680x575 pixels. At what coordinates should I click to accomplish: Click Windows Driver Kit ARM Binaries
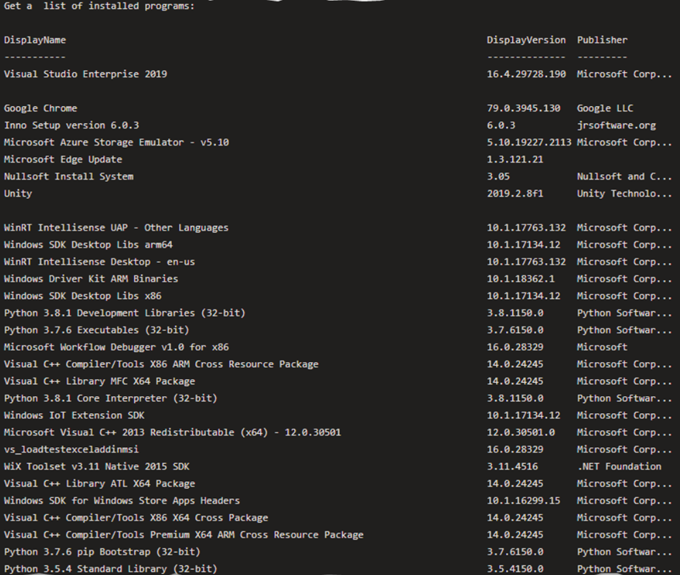pyautogui.click(x=91, y=279)
